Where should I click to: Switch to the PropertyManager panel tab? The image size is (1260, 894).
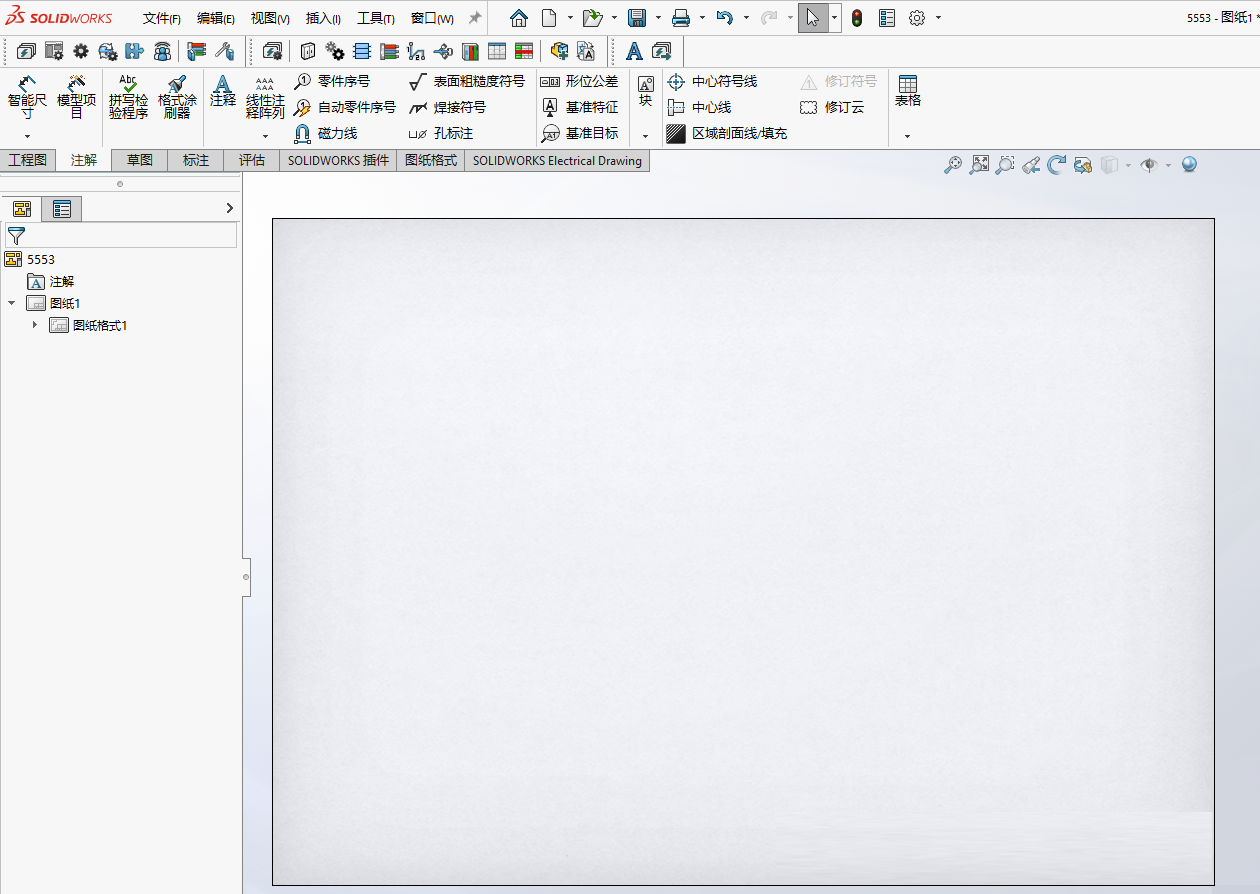(x=62, y=208)
